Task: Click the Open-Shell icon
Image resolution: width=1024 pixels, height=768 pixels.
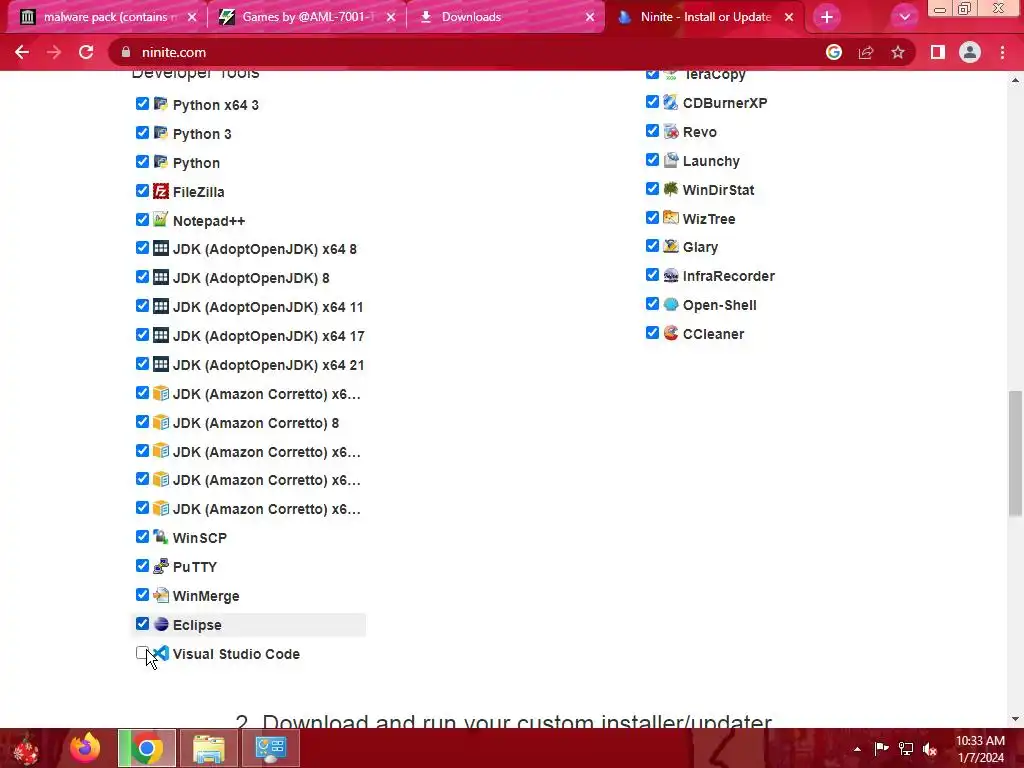Action: click(671, 304)
